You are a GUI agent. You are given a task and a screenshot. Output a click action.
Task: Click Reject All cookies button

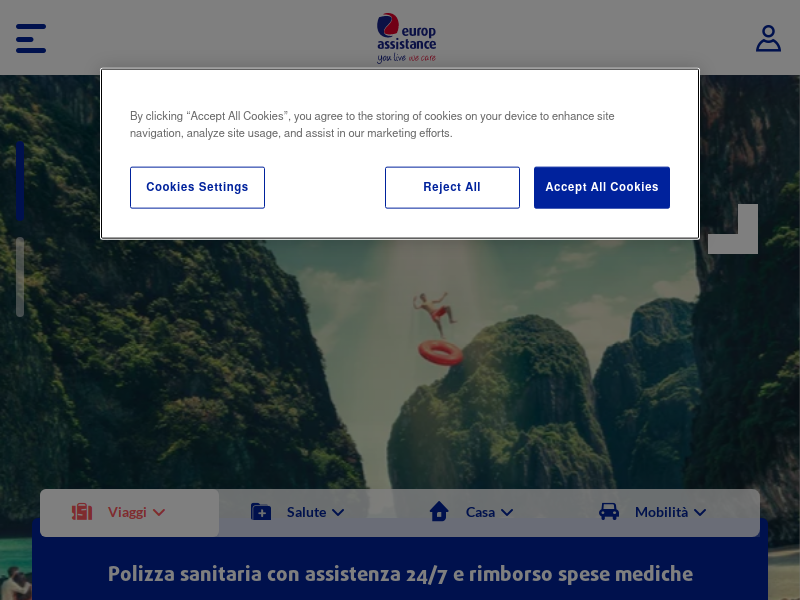[x=453, y=187]
